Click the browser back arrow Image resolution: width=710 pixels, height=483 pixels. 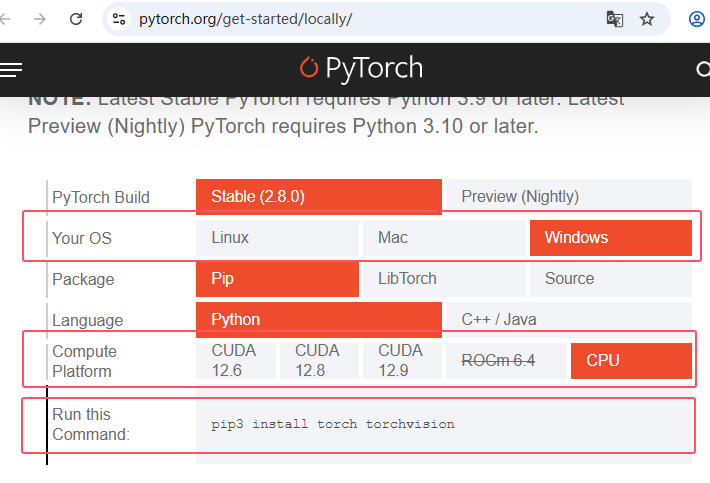pyautogui.click(x=4, y=19)
